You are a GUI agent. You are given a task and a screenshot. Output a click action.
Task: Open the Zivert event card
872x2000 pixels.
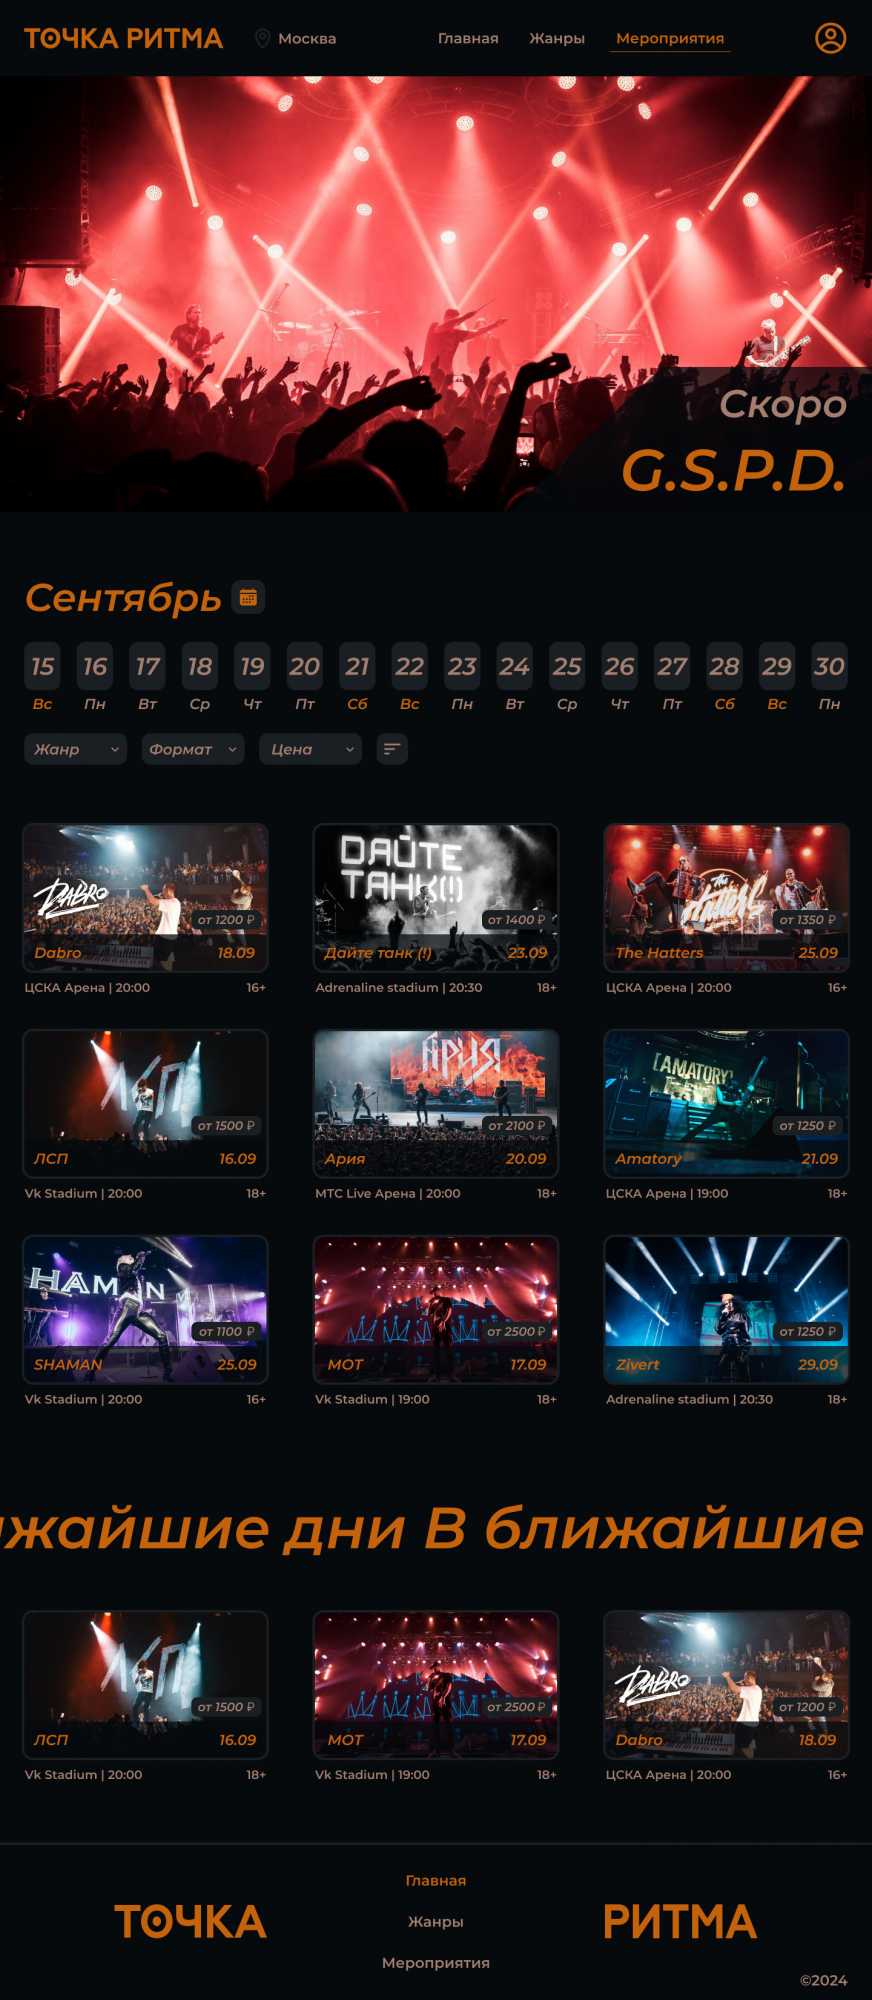click(x=727, y=1310)
